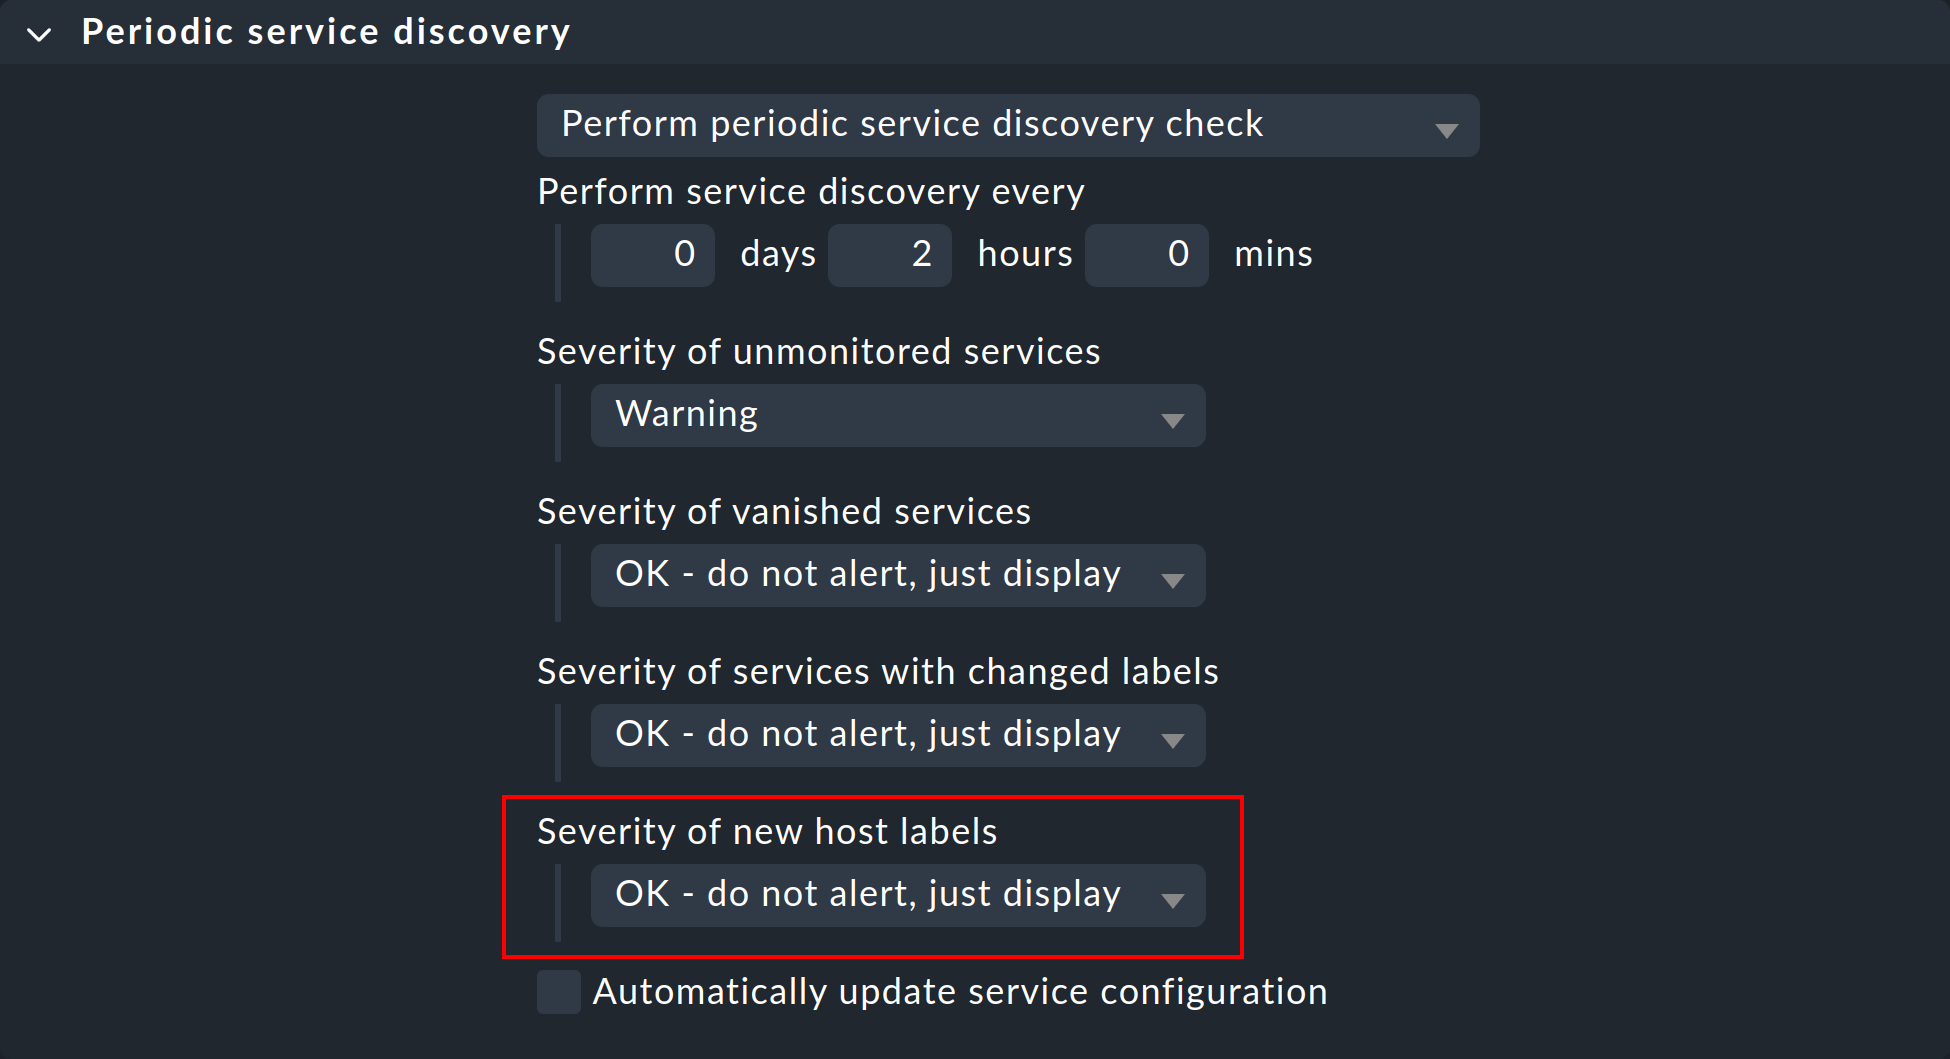This screenshot has width=1950, height=1059.
Task: Click the Severity of unmonitored services label
Action: [818, 352]
